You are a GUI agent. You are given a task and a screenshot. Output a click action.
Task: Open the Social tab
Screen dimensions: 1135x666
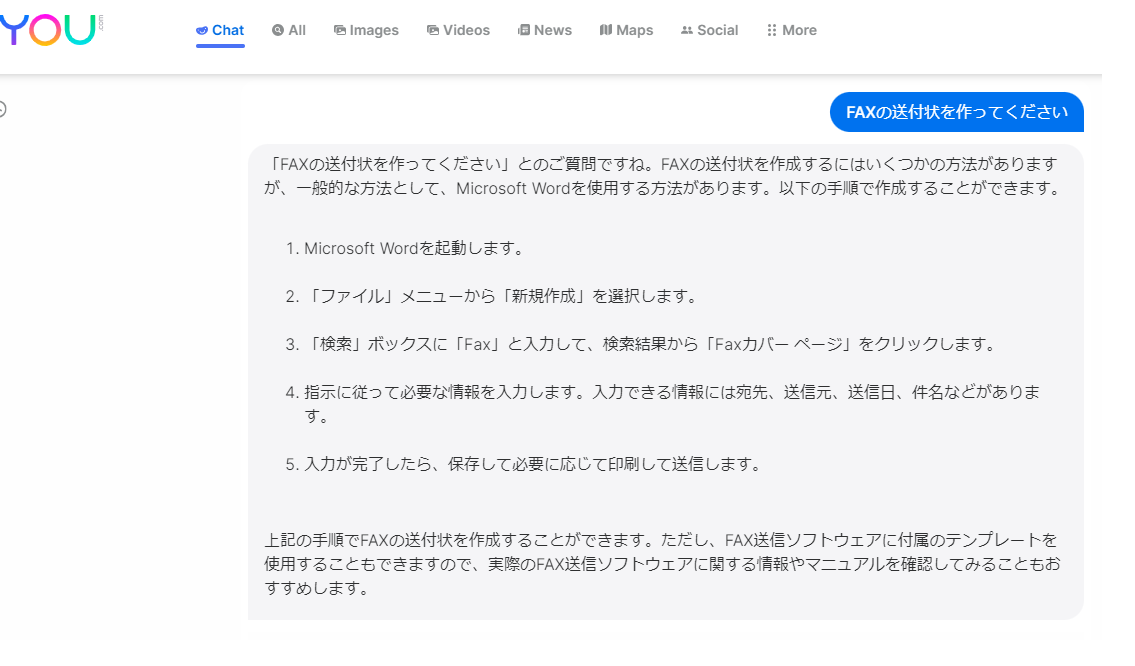point(709,30)
